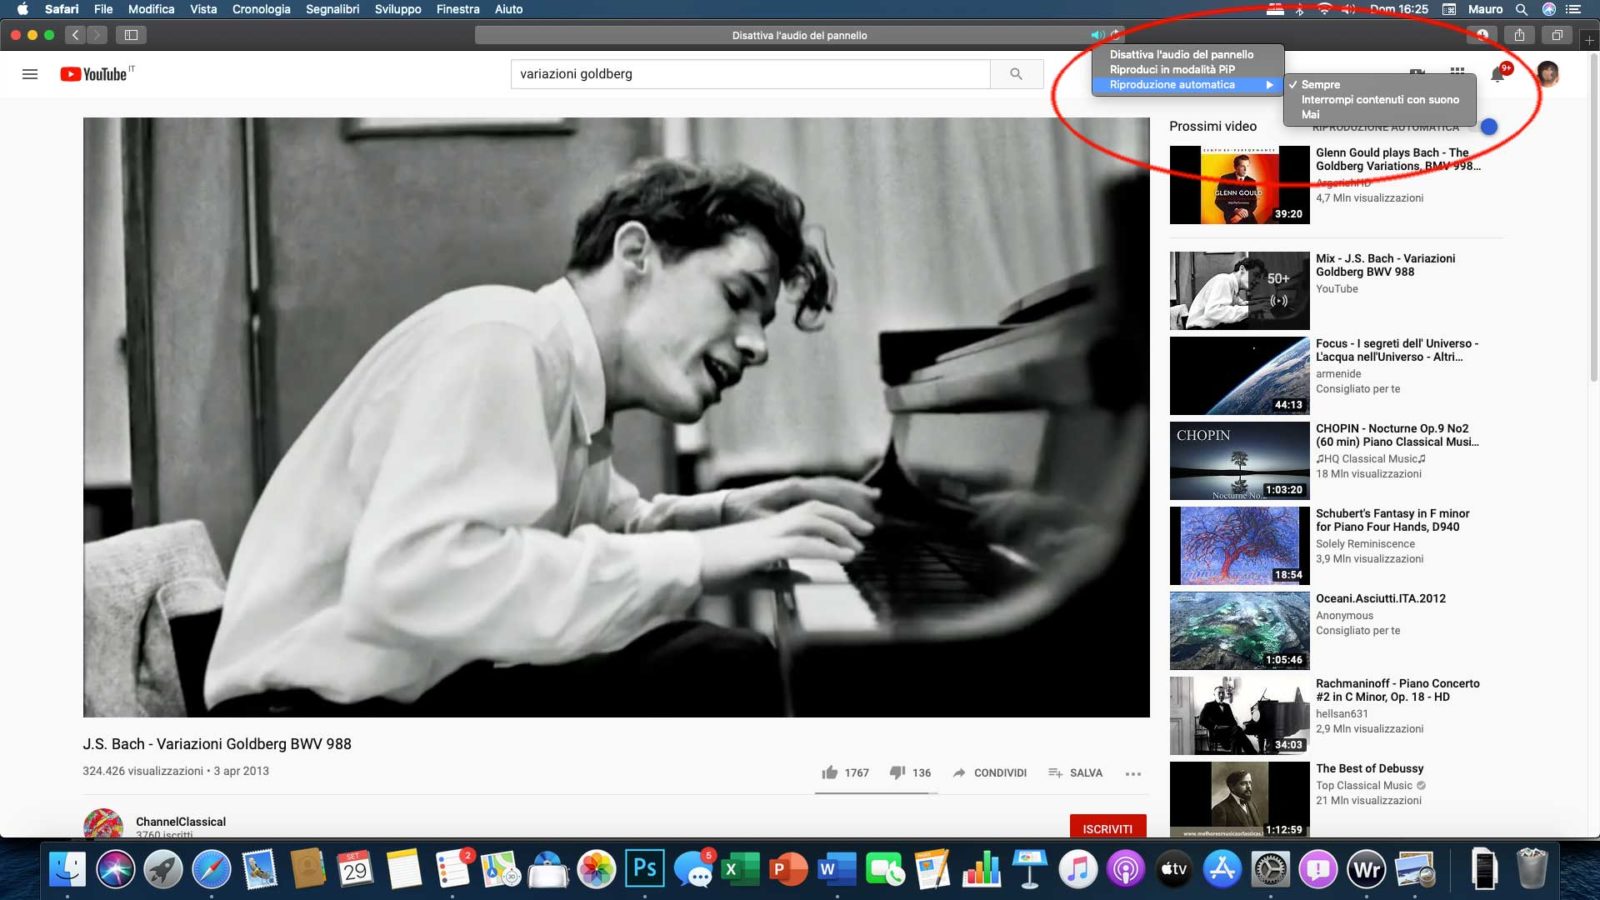Open the Mix J.S. Bach playlist thumbnail

click(x=1240, y=291)
